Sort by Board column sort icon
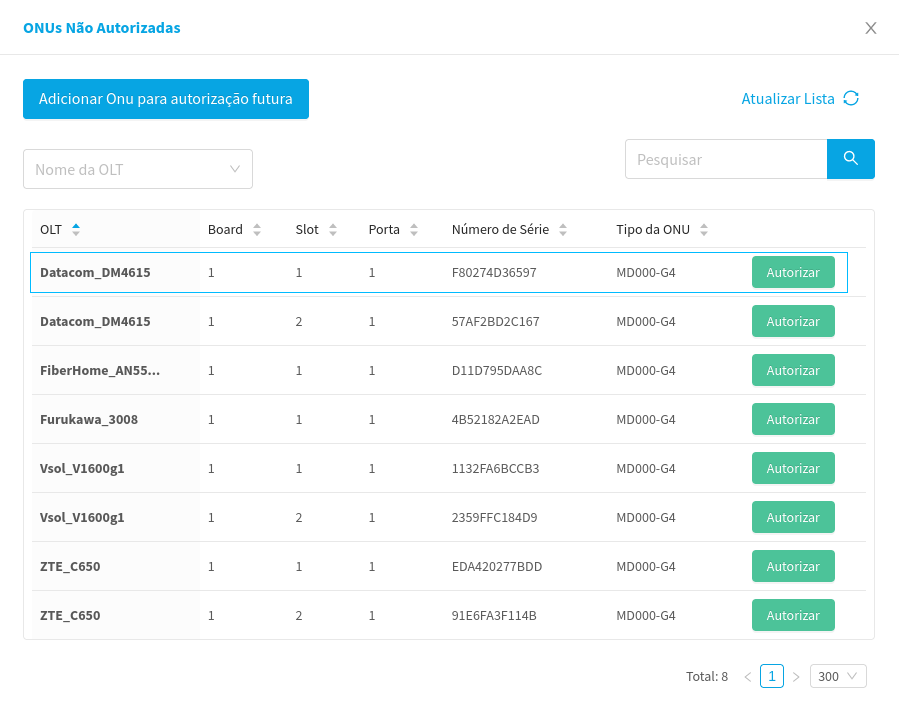The height and width of the screenshot is (720, 899). coord(257,230)
